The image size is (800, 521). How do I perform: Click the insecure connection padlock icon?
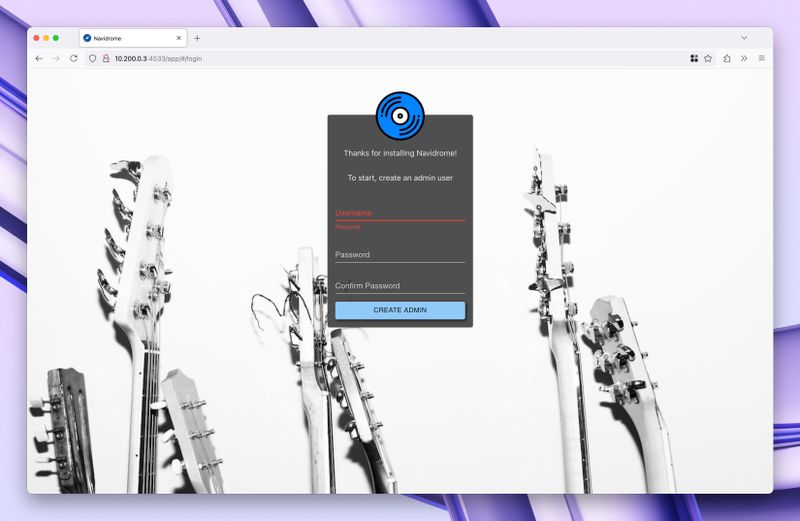(x=105, y=58)
